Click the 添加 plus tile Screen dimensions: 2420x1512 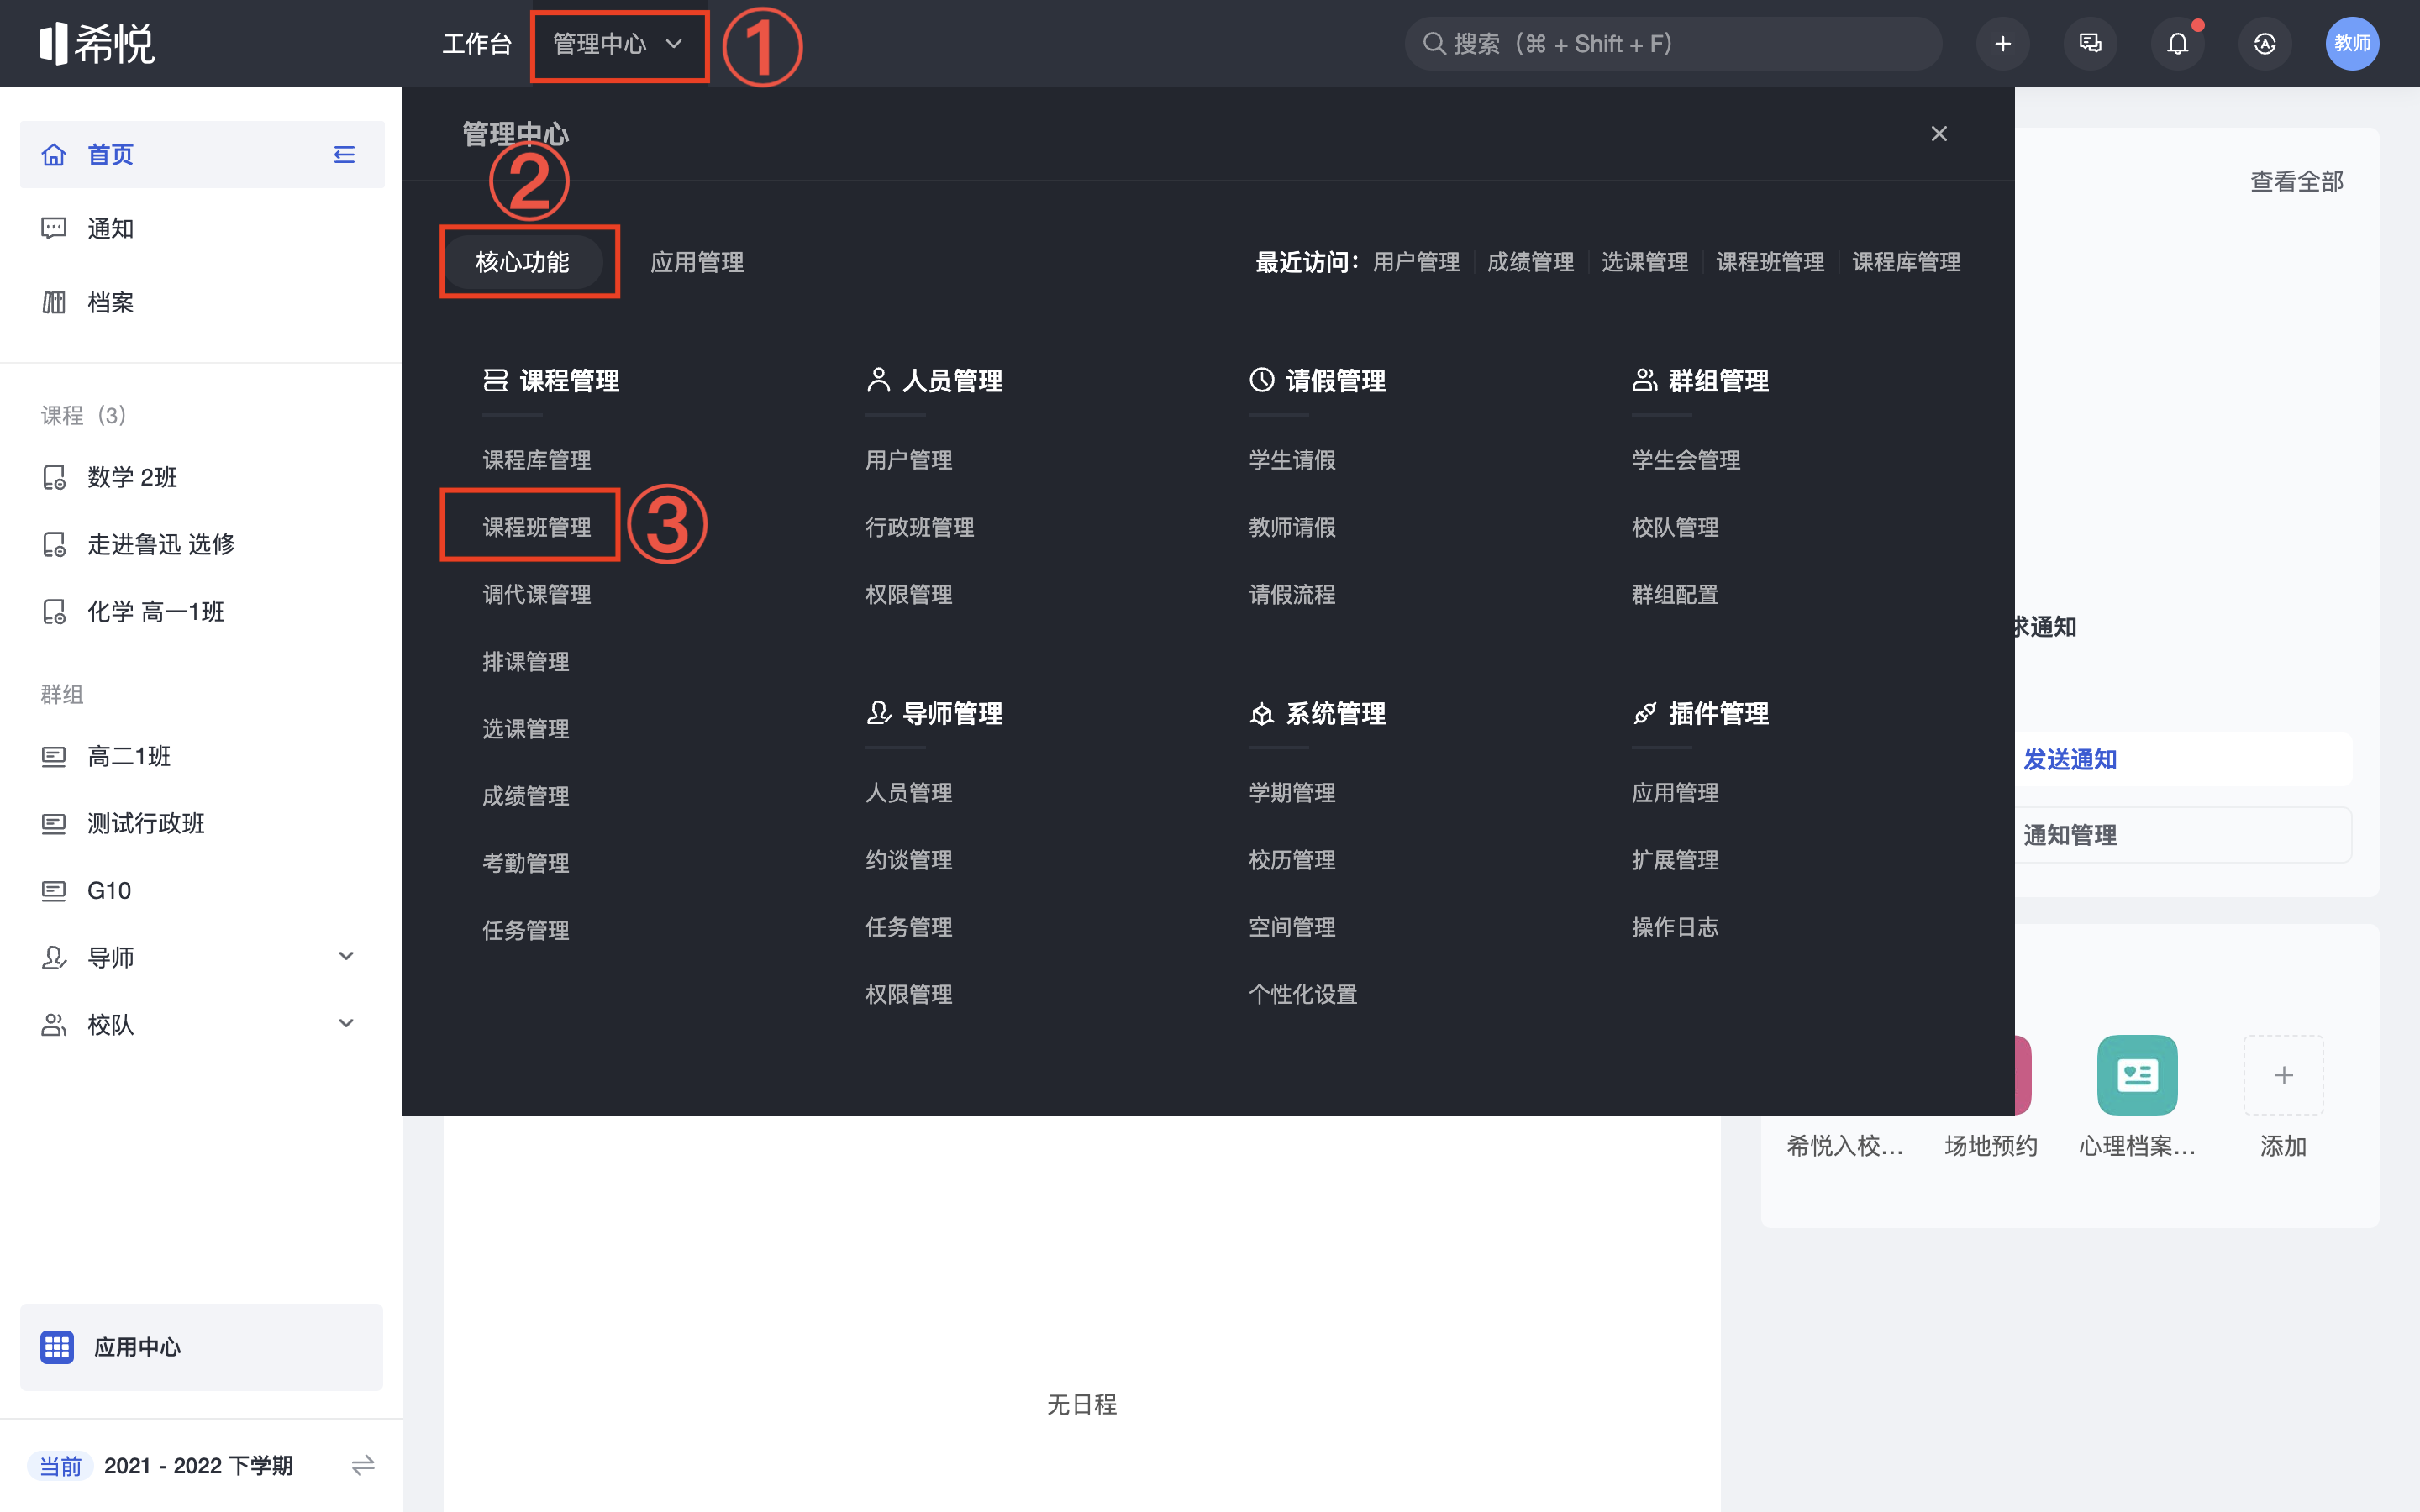pyautogui.click(x=2283, y=1075)
